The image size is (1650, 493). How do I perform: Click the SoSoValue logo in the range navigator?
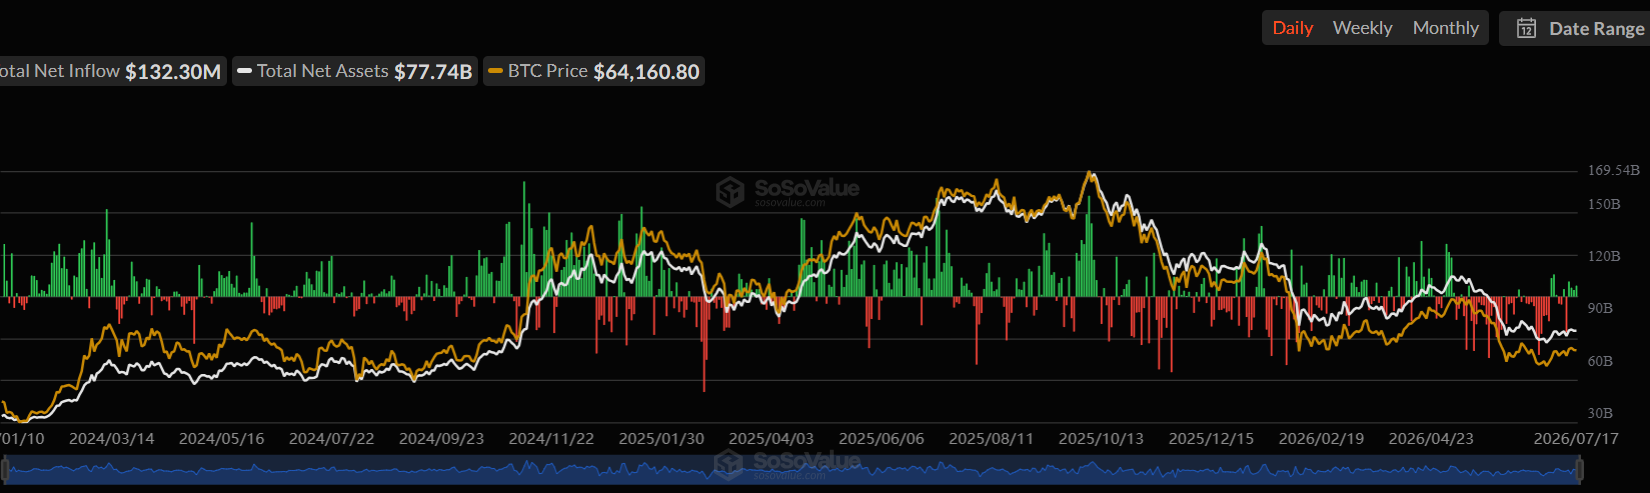coord(787,462)
